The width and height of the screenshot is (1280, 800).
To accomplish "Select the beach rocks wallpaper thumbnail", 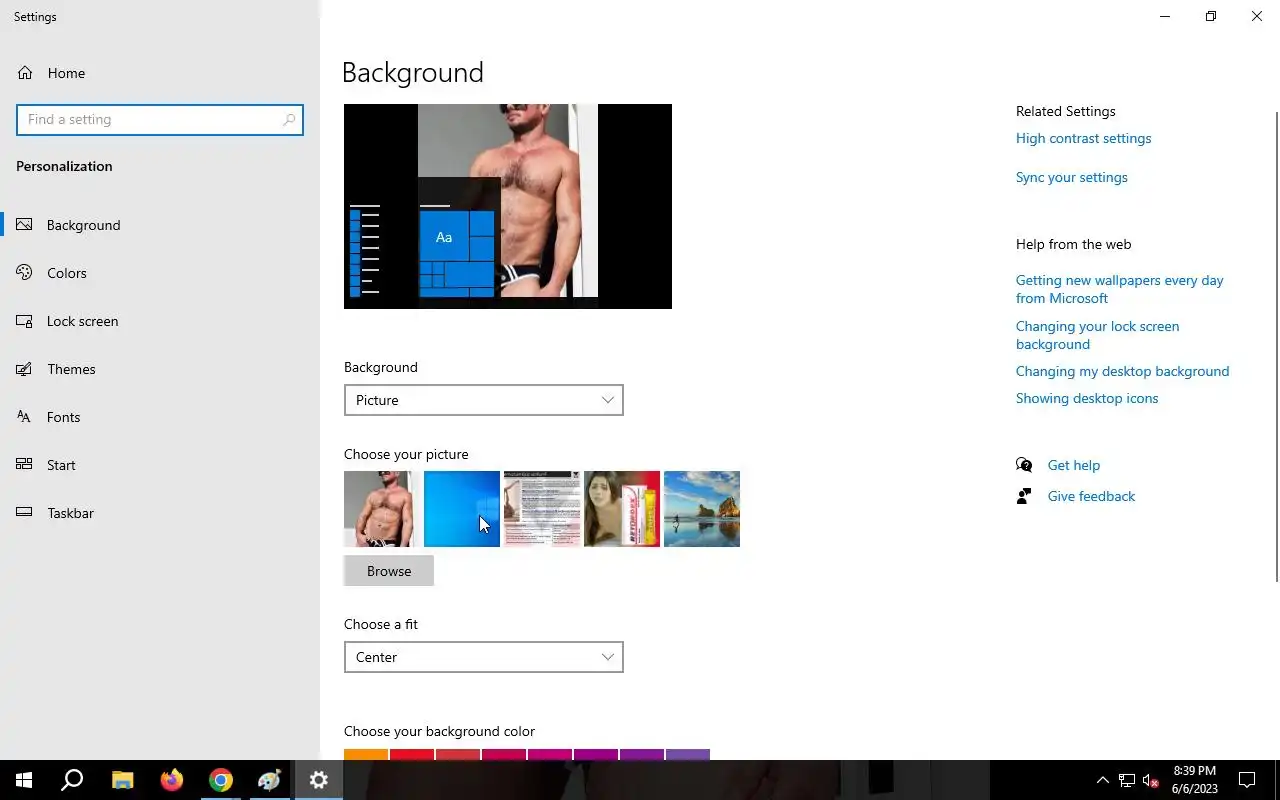I will click(702, 509).
